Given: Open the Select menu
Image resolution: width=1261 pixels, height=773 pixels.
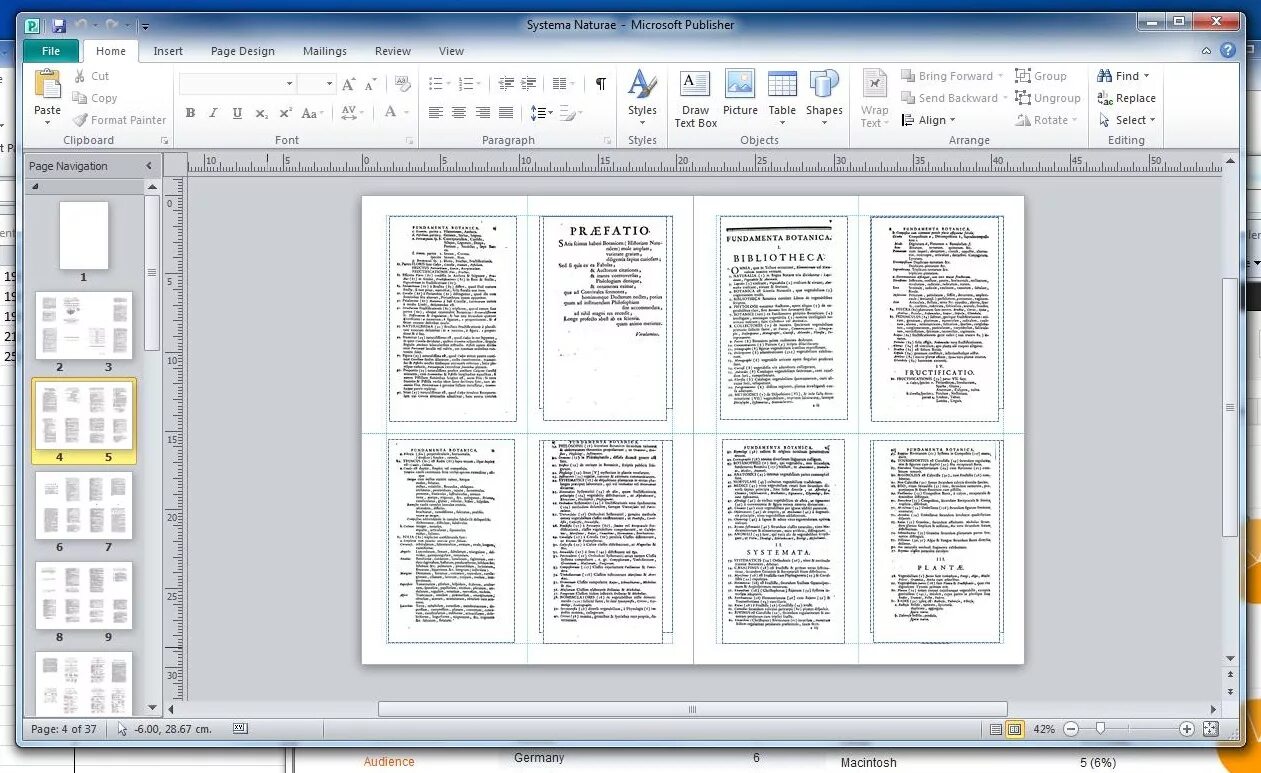Looking at the screenshot, I should pyautogui.click(x=1127, y=120).
